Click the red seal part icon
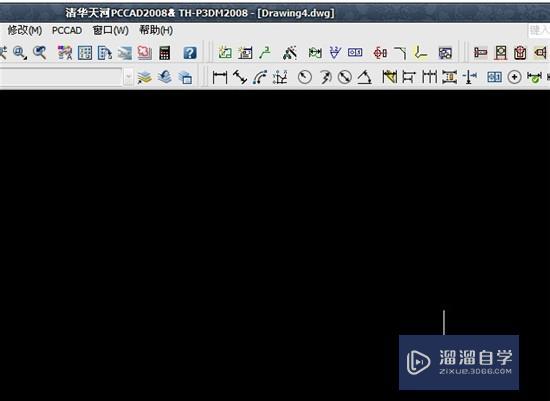Image resolution: width=550 pixels, height=401 pixels. click(x=520, y=53)
